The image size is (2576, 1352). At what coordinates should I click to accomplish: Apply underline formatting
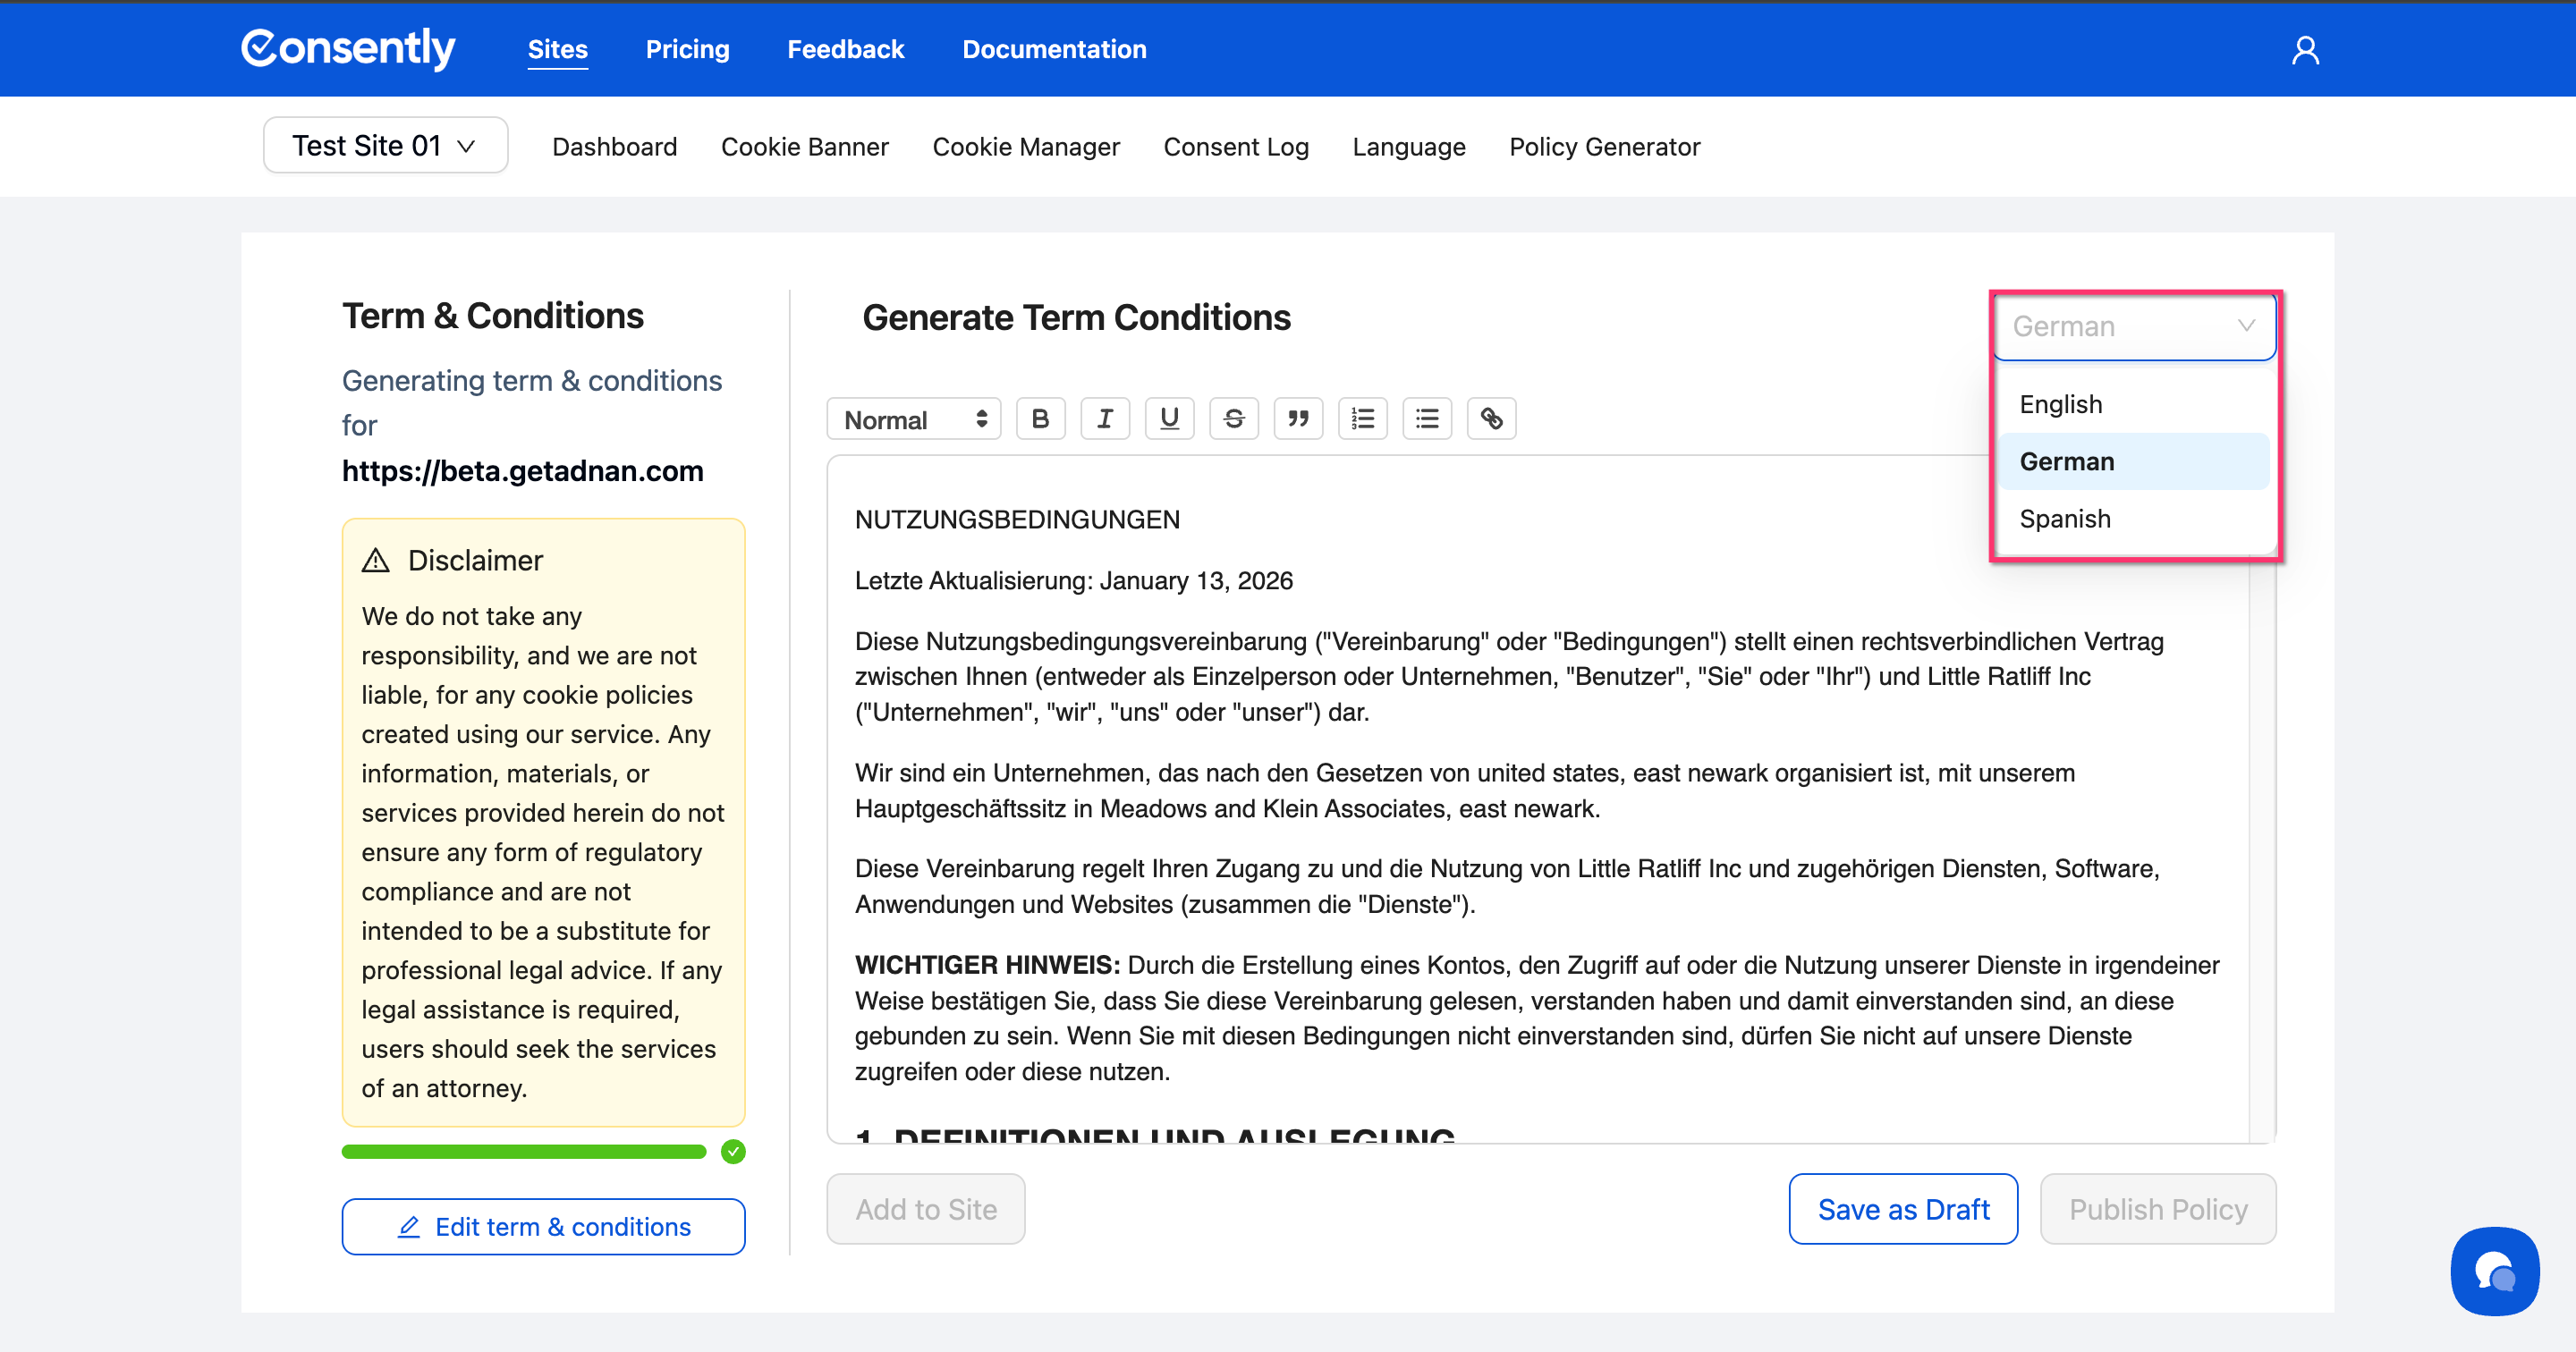1169,419
